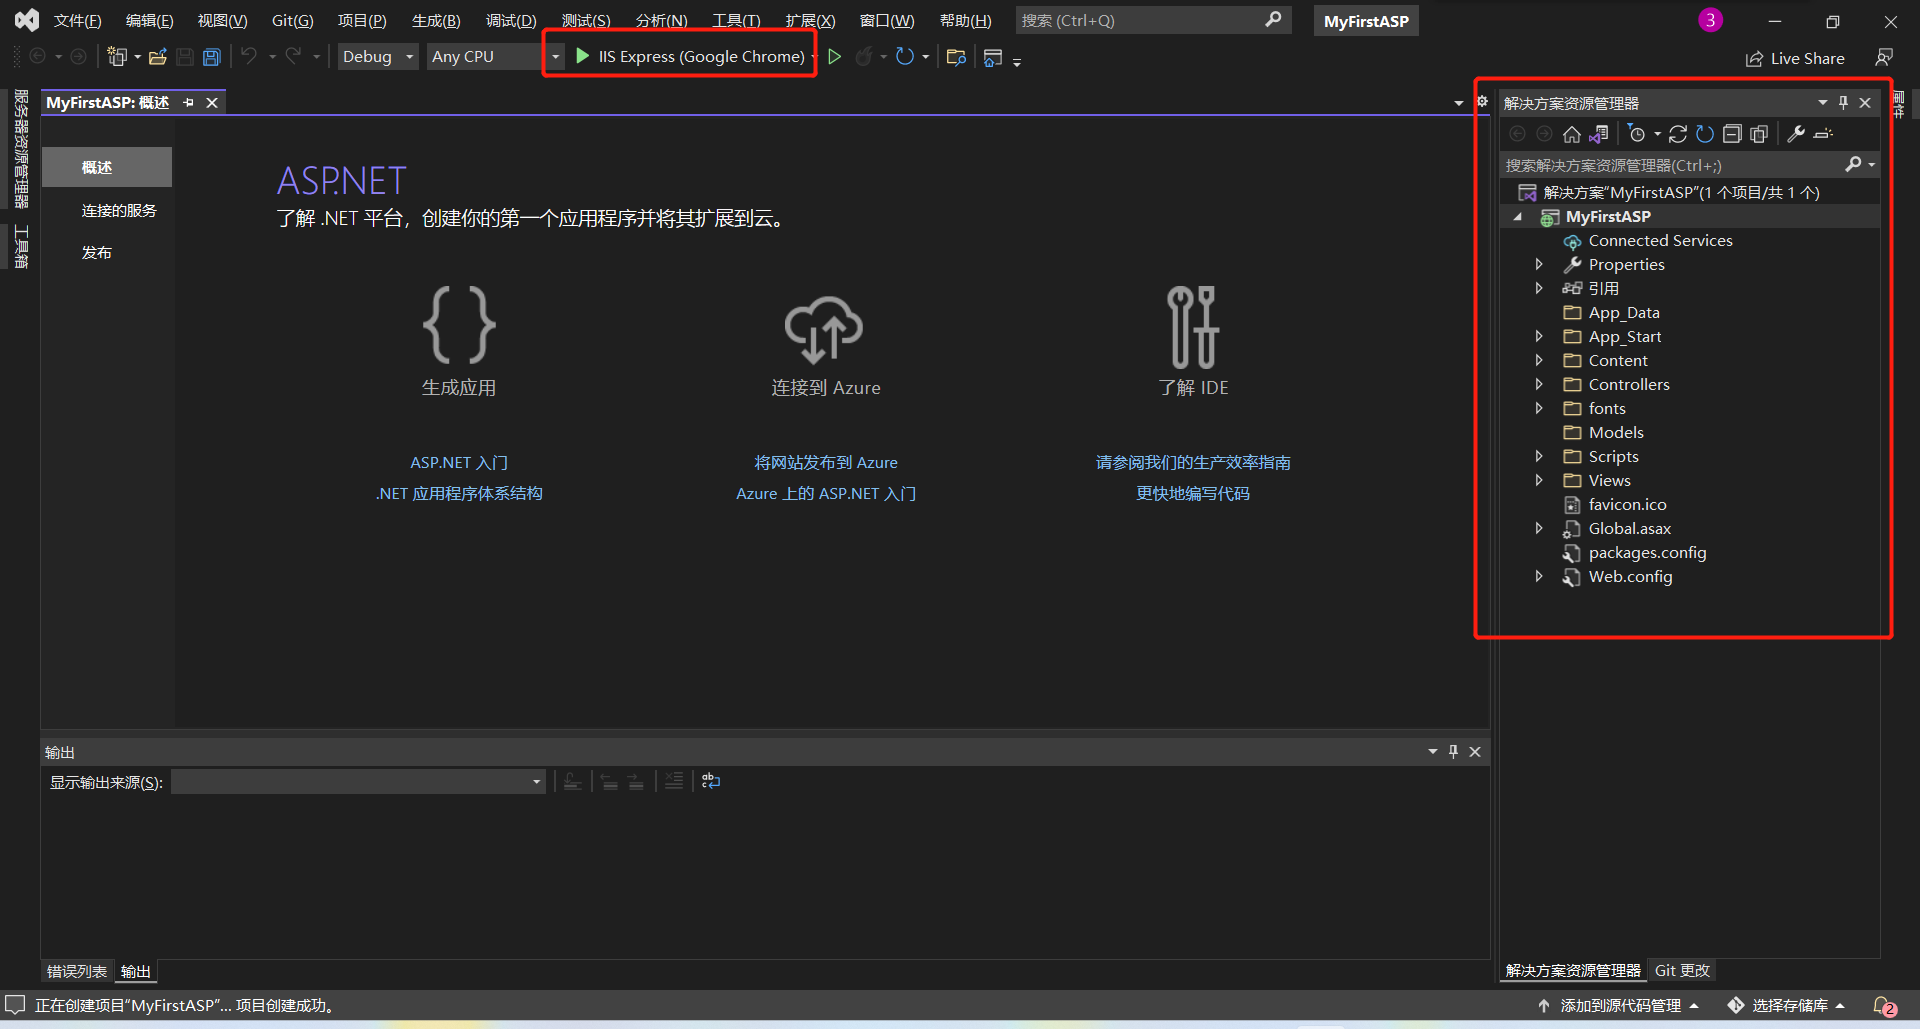Click the search magnifier in Solution Explorer
The height and width of the screenshot is (1029, 1920).
click(x=1853, y=164)
